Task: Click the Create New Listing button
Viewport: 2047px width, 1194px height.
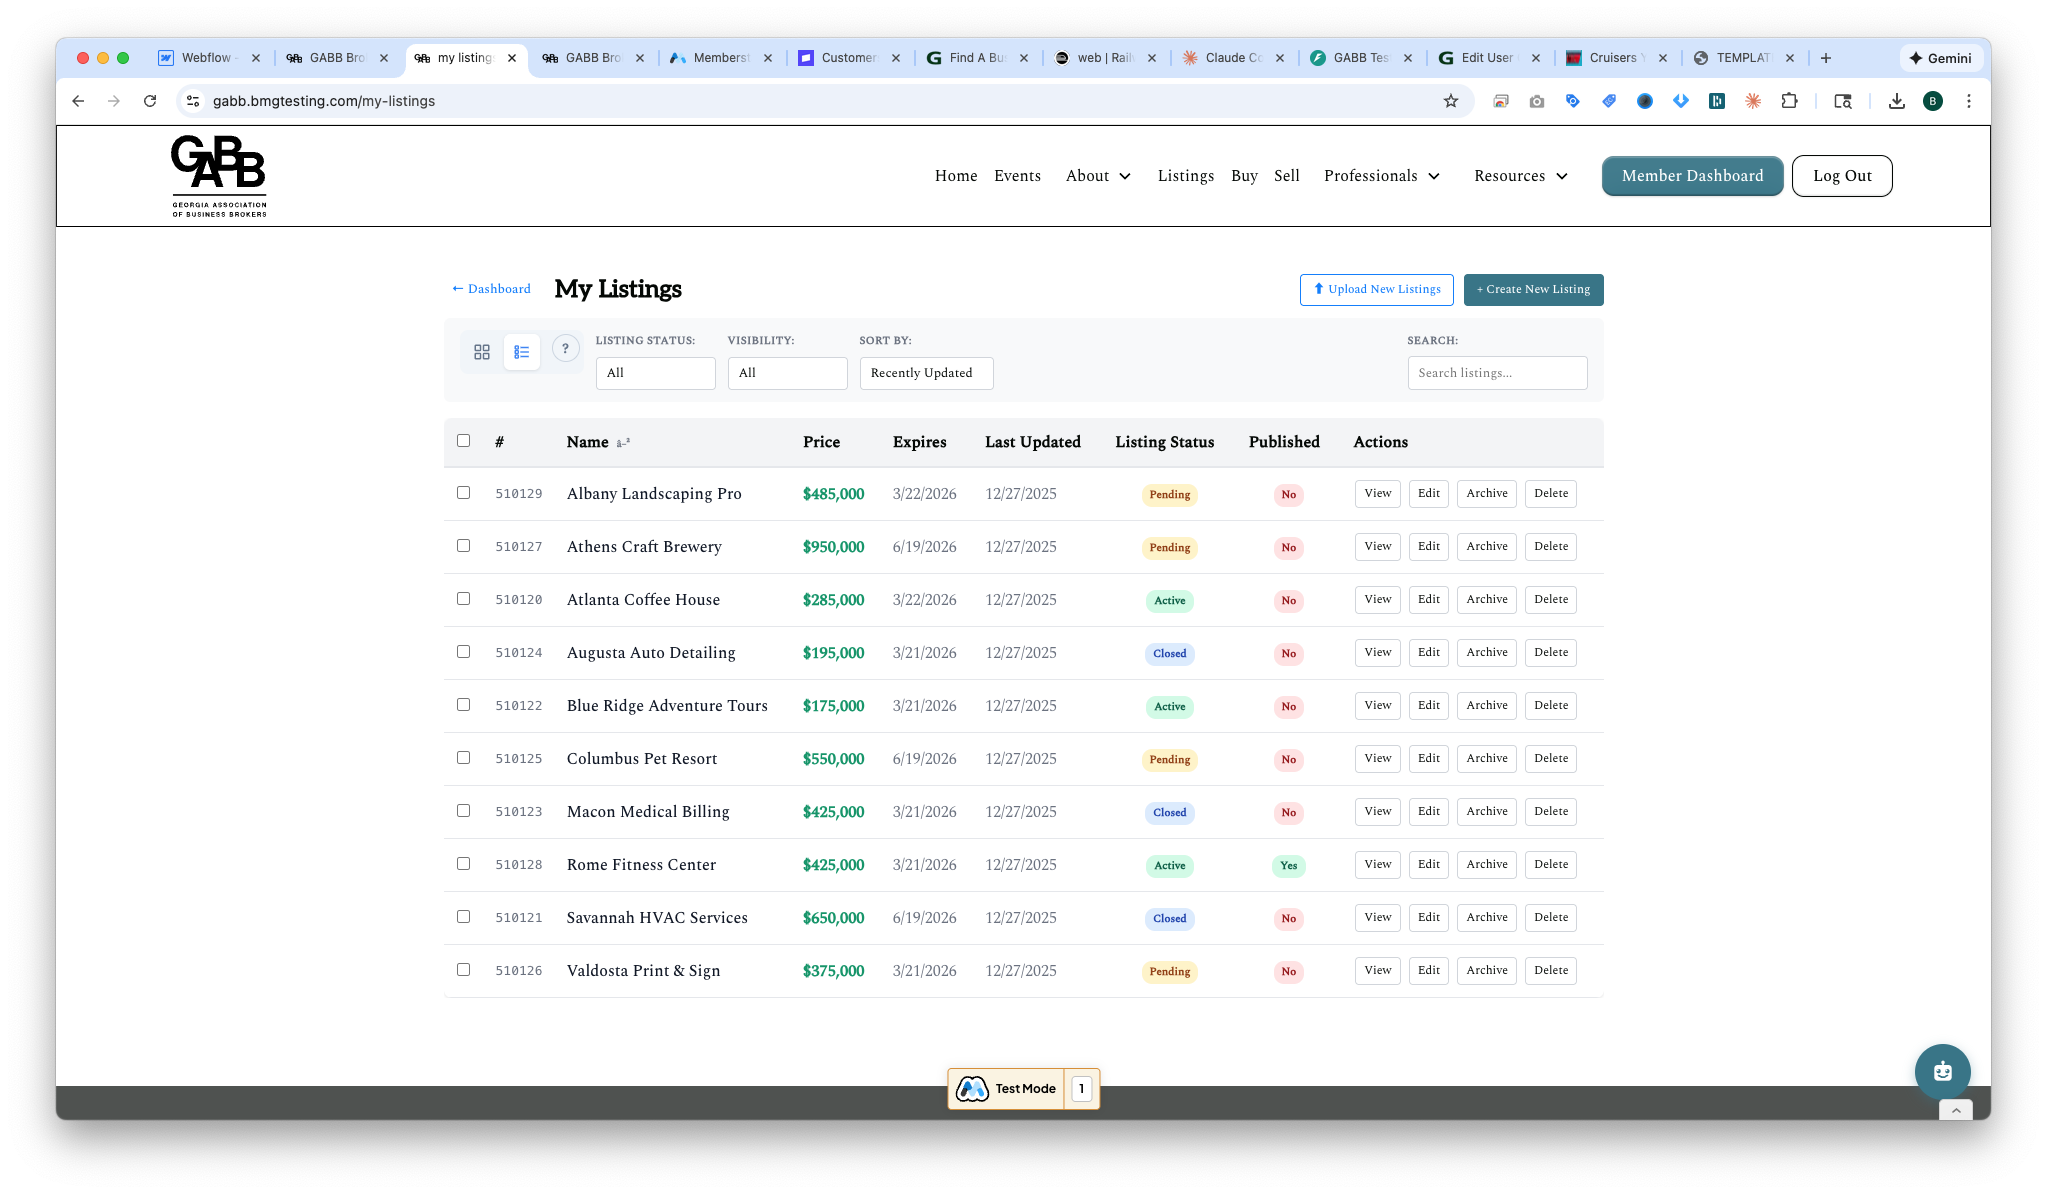Action: tap(1532, 289)
